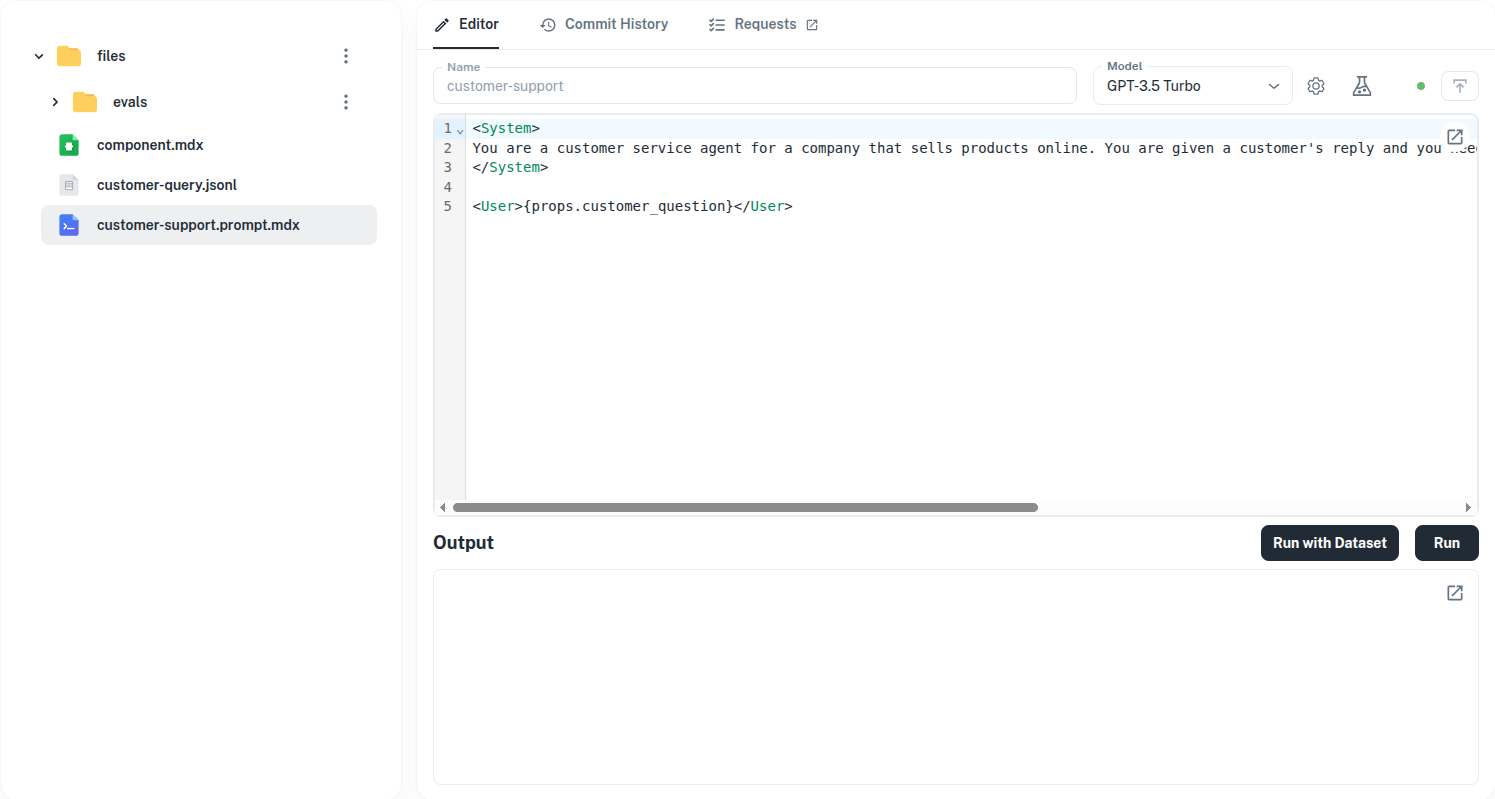This screenshot has width=1495, height=799.
Task: Click the blue customer-support.prompt.mdx icon
Action: coord(69,225)
